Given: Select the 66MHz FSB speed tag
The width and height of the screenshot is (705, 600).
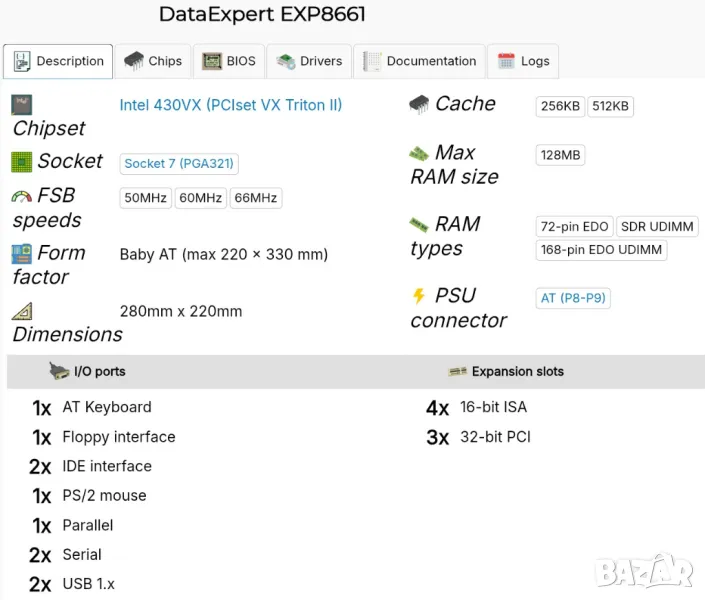Looking at the screenshot, I should click(x=255, y=198).
